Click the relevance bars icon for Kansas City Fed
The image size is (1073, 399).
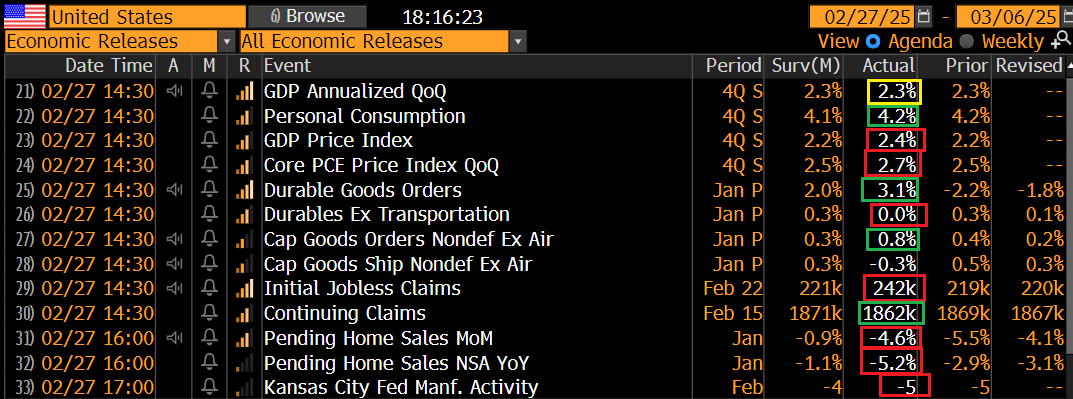(244, 387)
